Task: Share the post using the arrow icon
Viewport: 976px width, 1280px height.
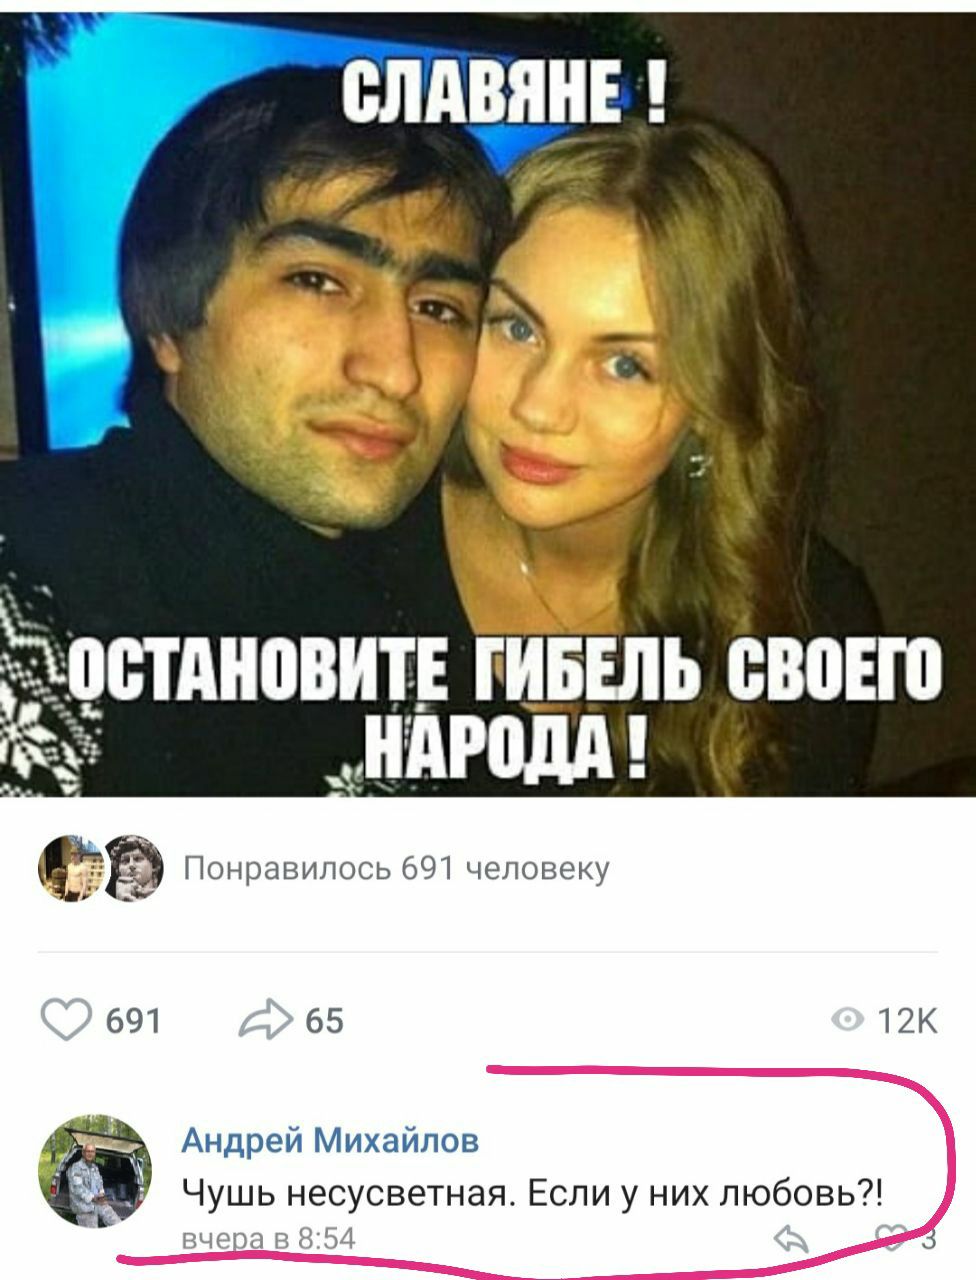Action: (x=265, y=1019)
